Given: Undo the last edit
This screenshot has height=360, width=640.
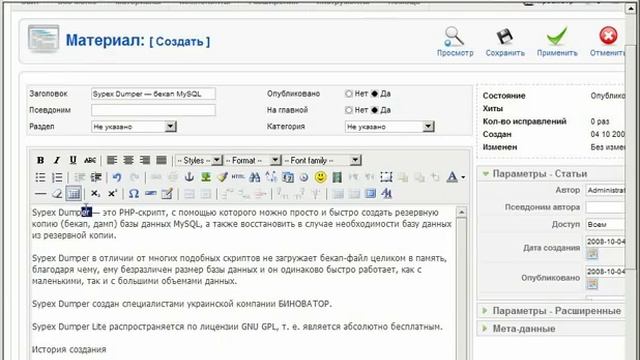Looking at the screenshot, I should coord(117,177).
